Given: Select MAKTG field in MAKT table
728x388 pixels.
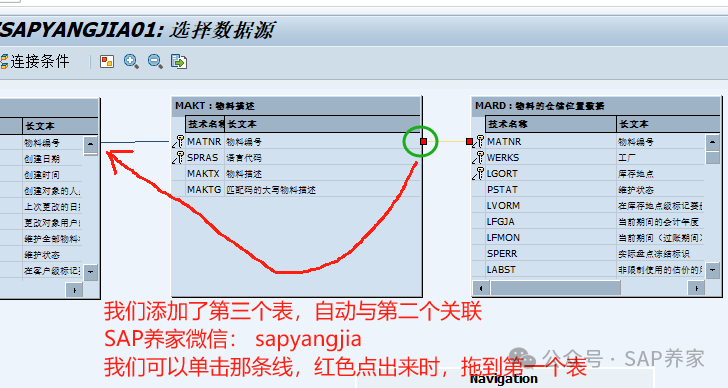Looking at the screenshot, I should click(x=204, y=190).
